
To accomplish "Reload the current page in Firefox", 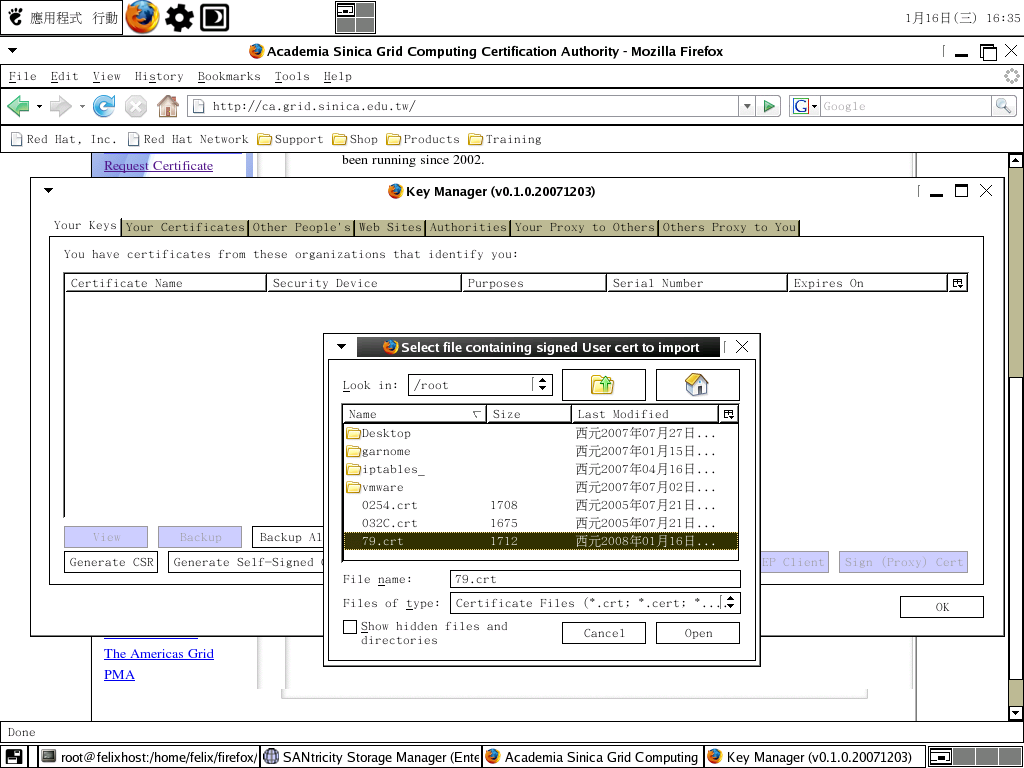I will click(104, 106).
